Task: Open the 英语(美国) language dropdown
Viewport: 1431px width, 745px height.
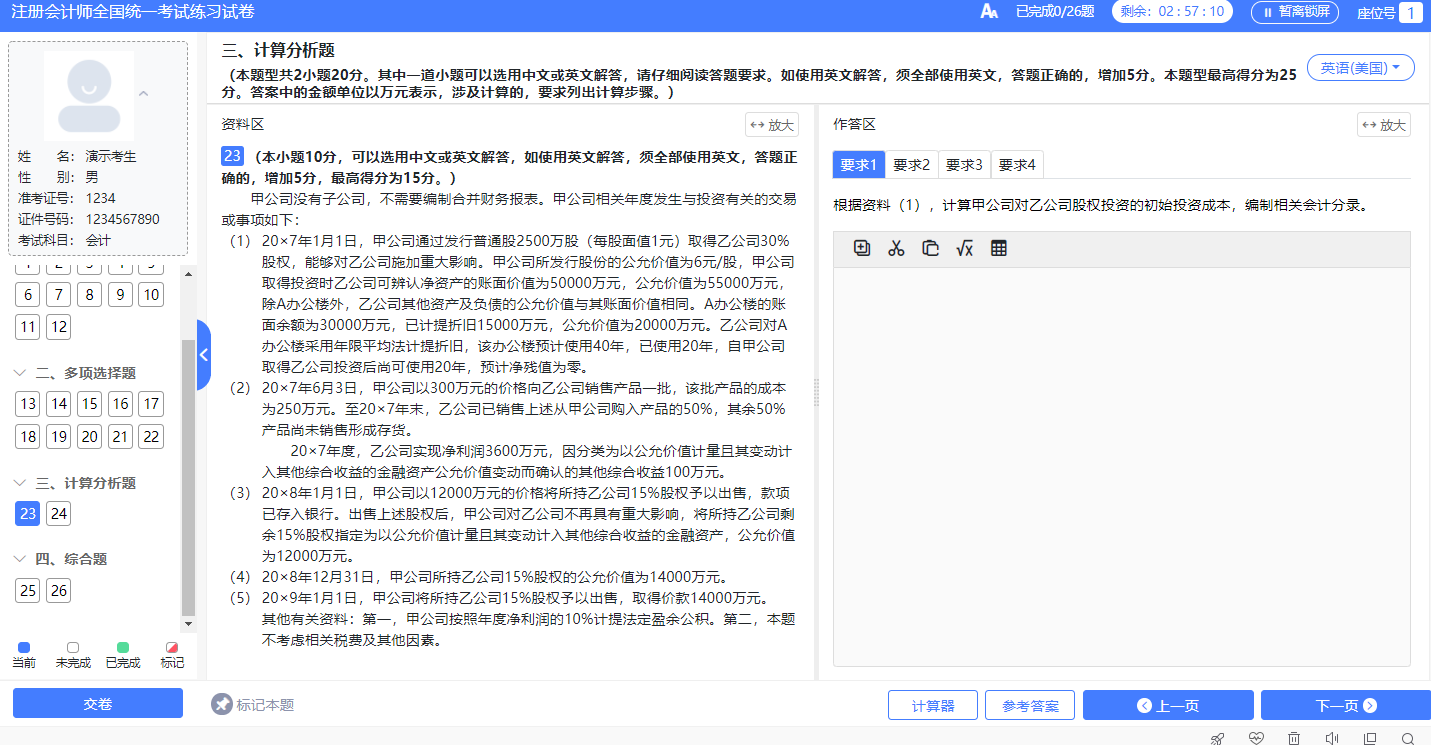Action: 1360,68
